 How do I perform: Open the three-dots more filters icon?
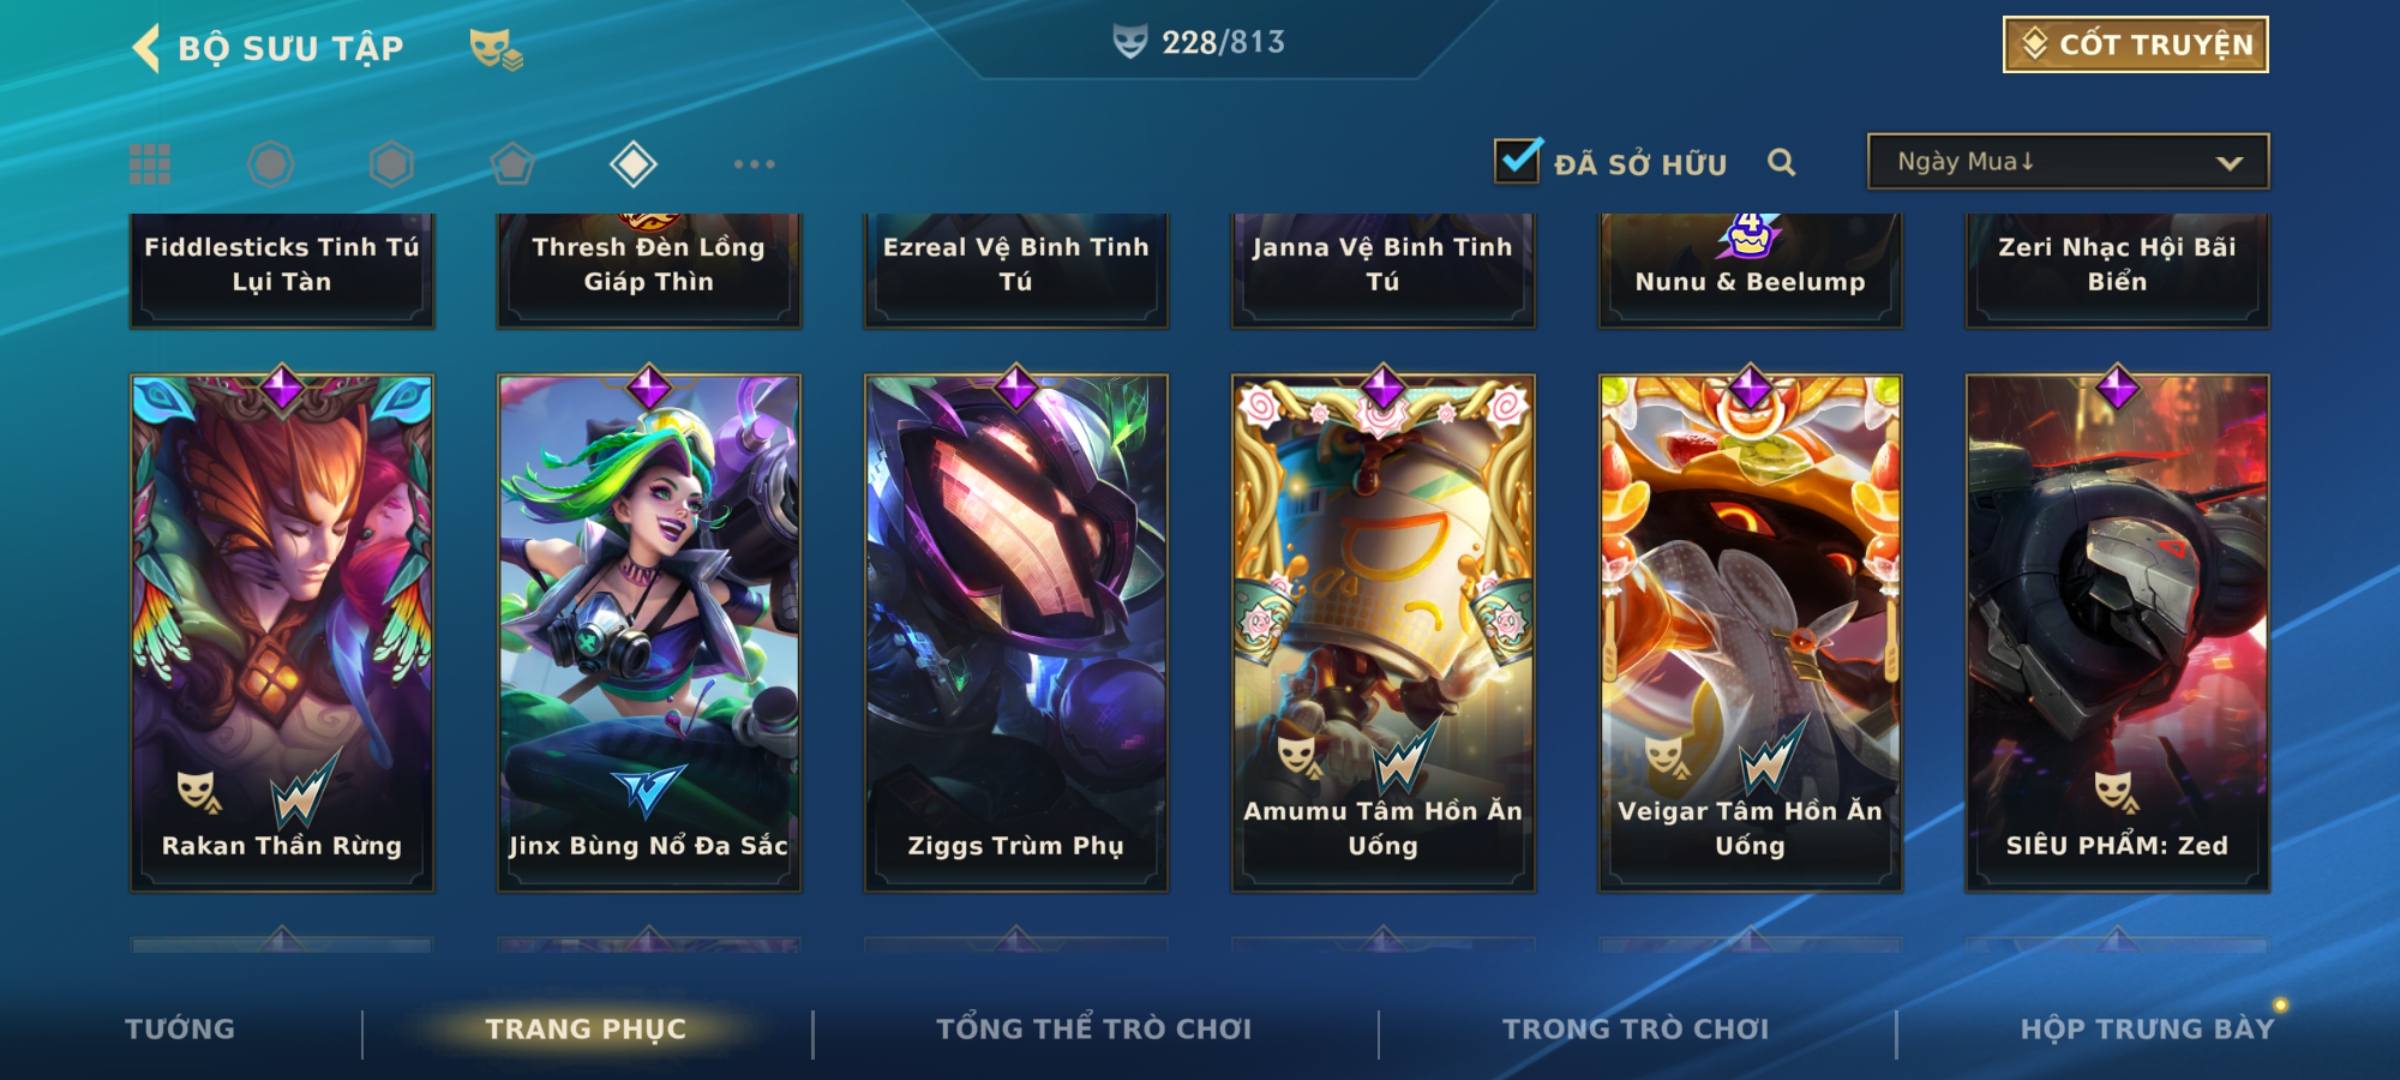point(754,164)
